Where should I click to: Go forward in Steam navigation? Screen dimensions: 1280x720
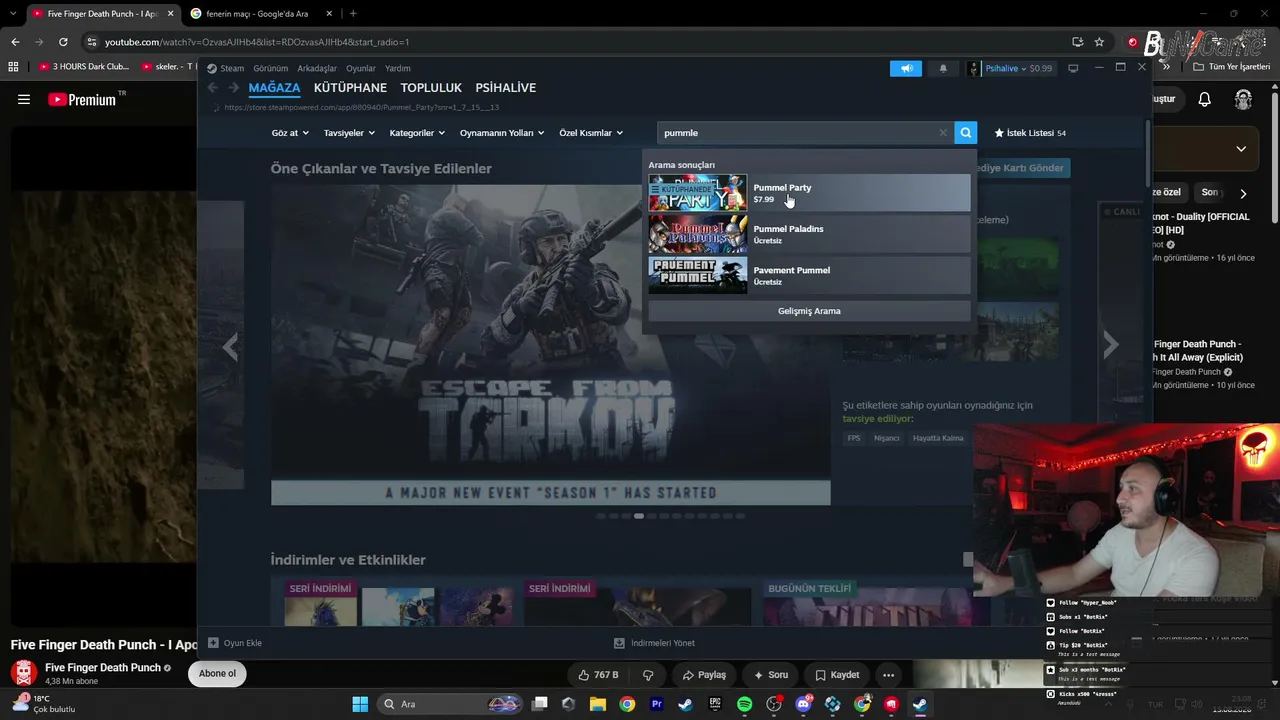(x=234, y=88)
